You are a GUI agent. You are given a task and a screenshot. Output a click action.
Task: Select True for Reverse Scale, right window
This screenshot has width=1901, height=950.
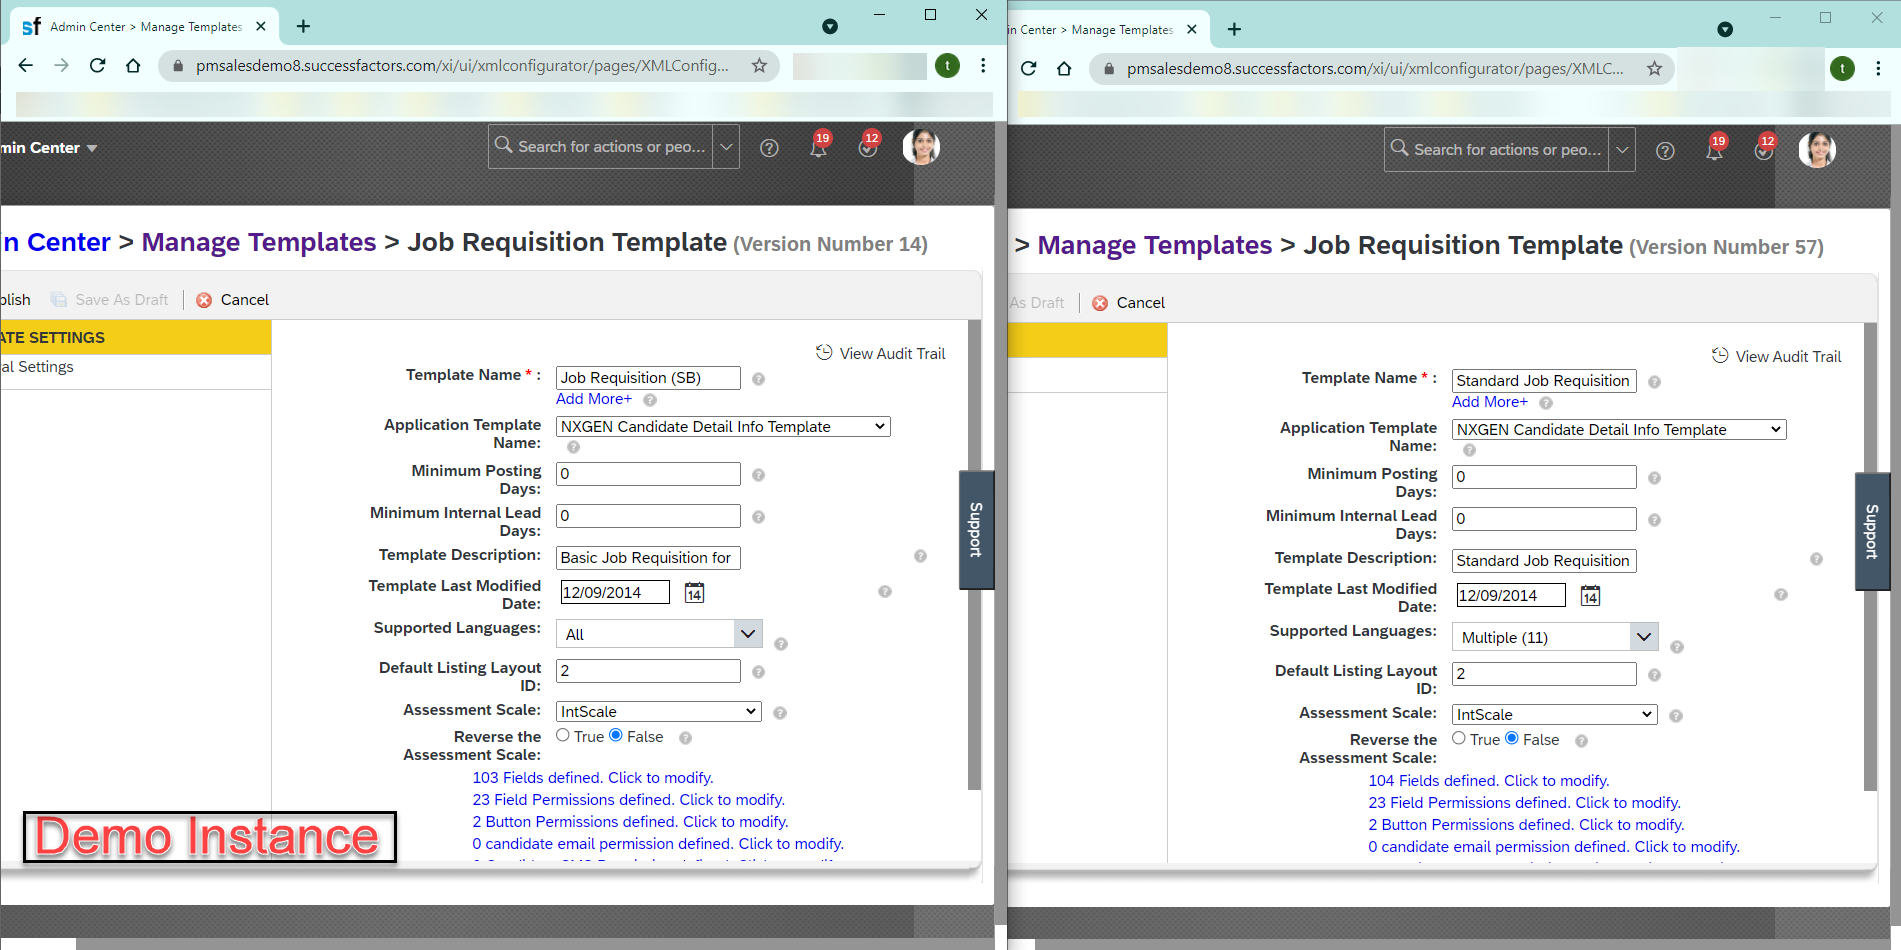1459,739
